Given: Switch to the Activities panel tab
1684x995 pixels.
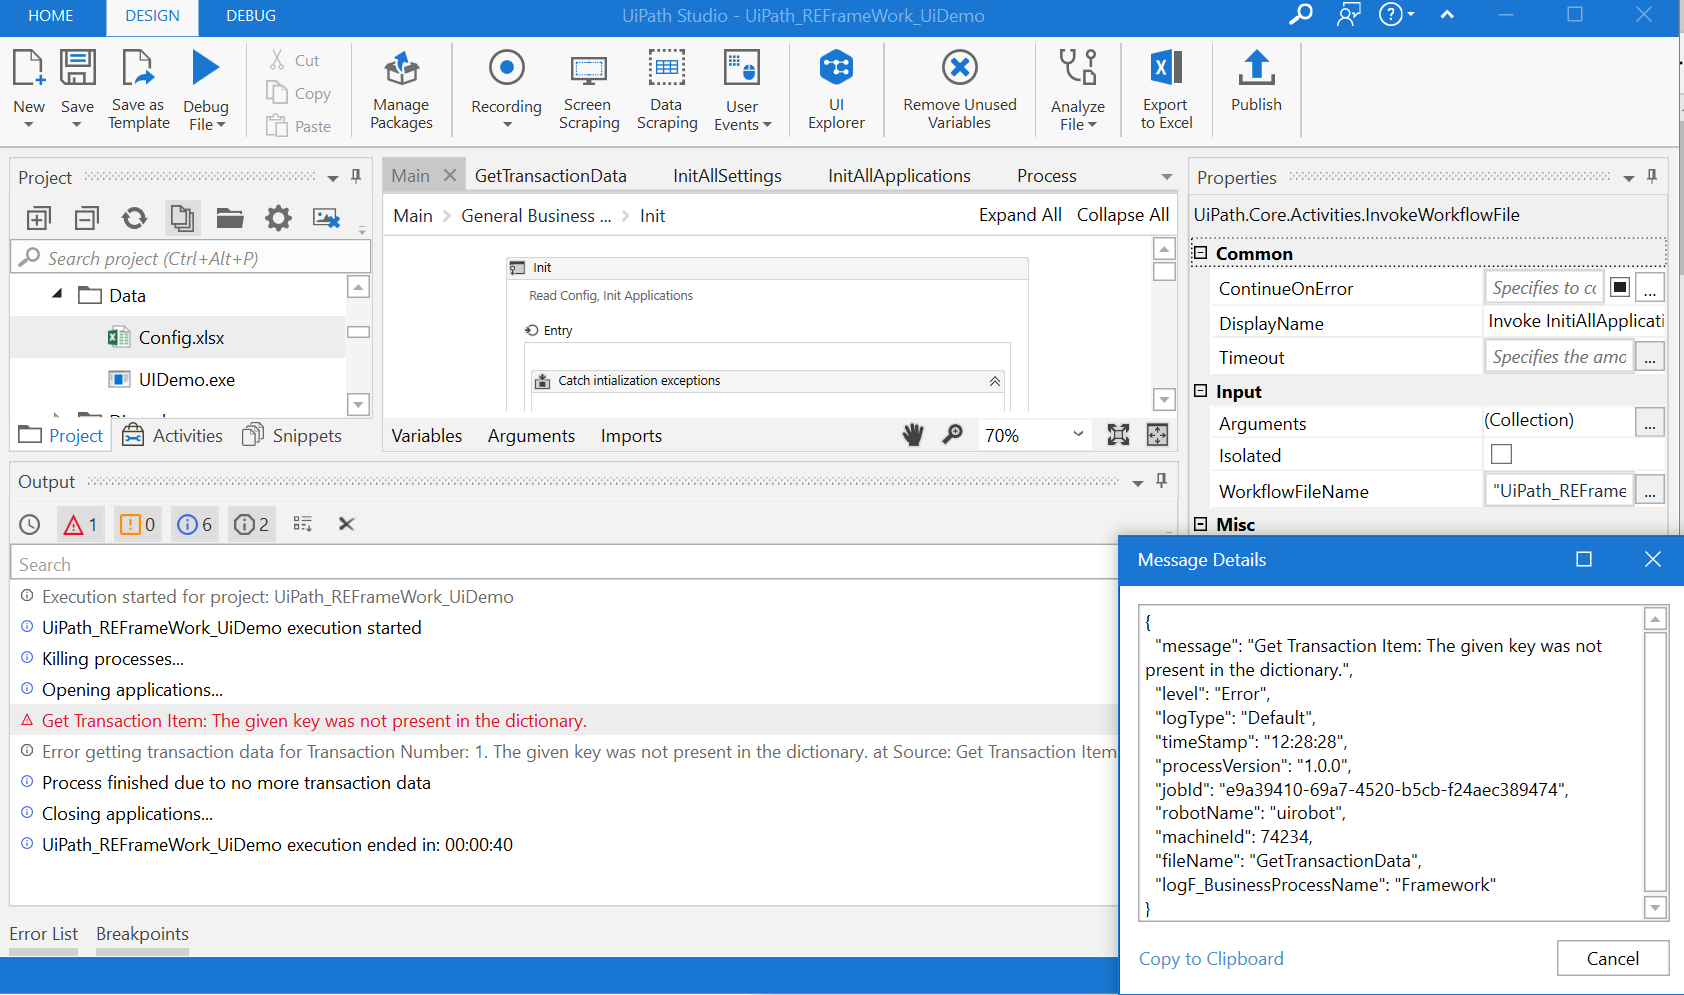Looking at the screenshot, I should click(x=173, y=436).
